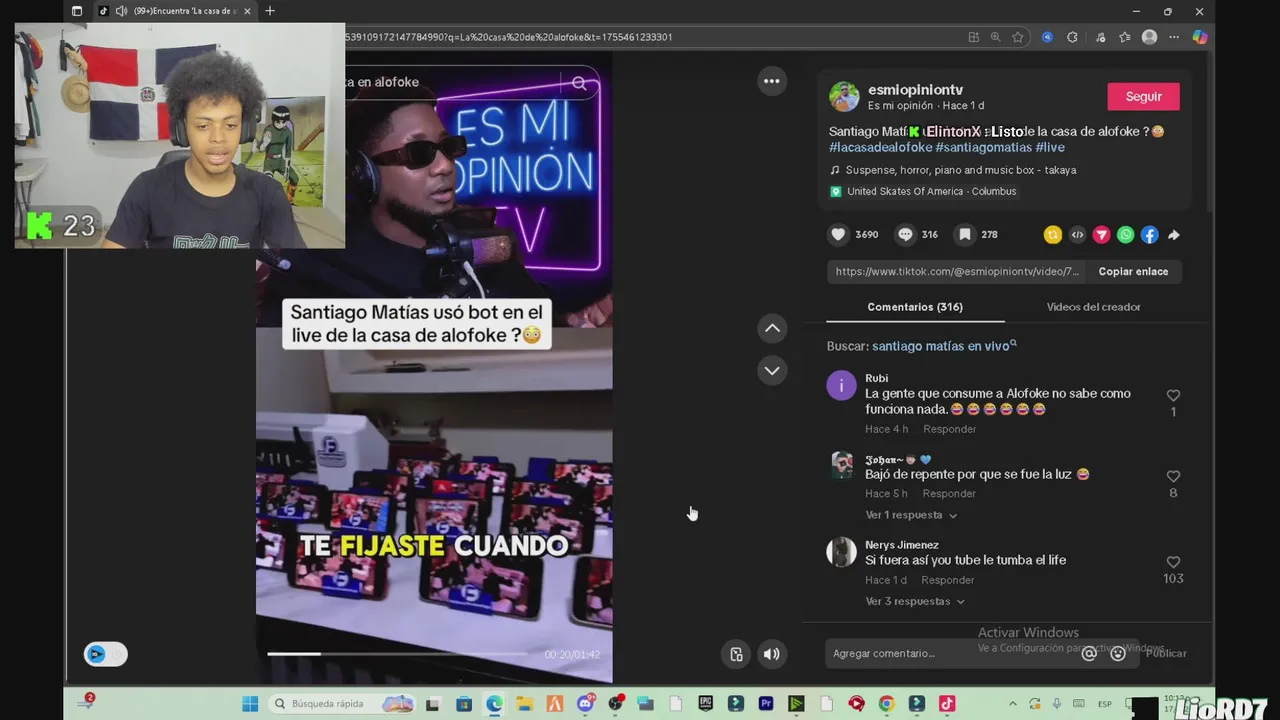Like Rubi's comment

click(x=1173, y=395)
